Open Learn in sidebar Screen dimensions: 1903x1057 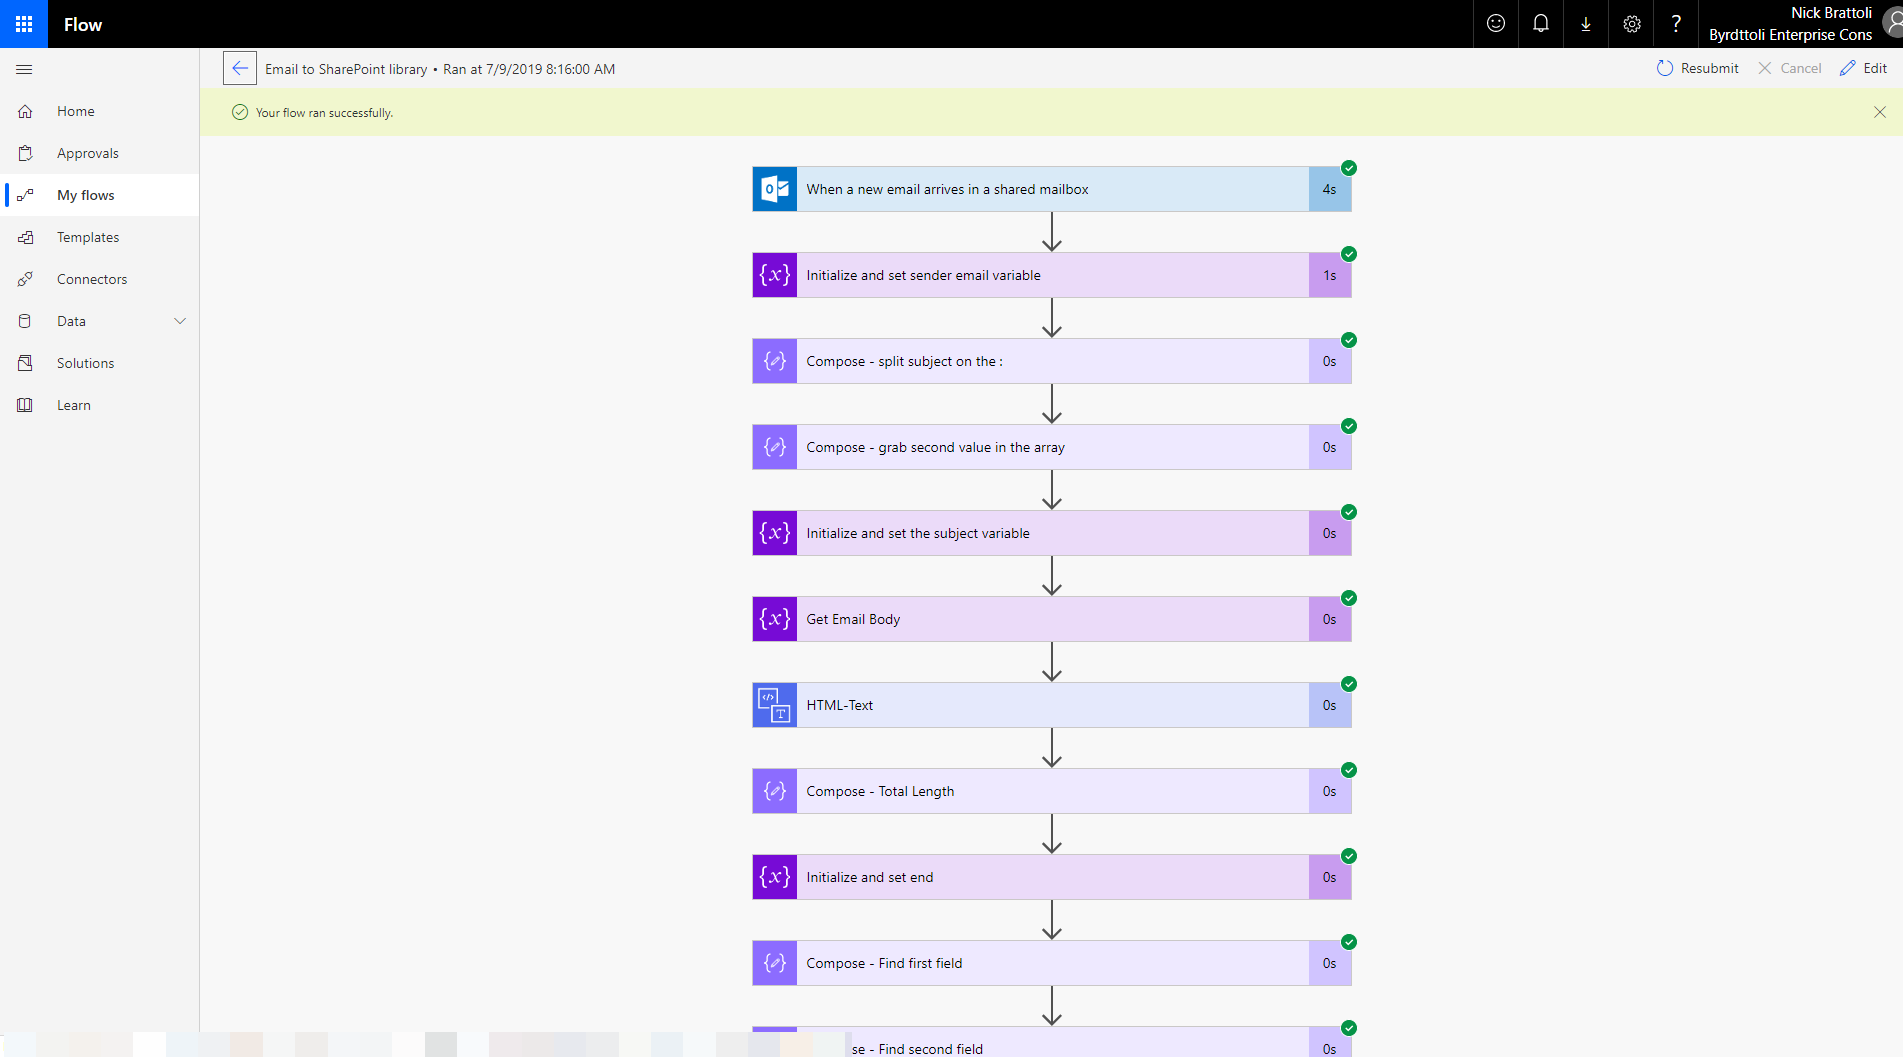click(100, 405)
